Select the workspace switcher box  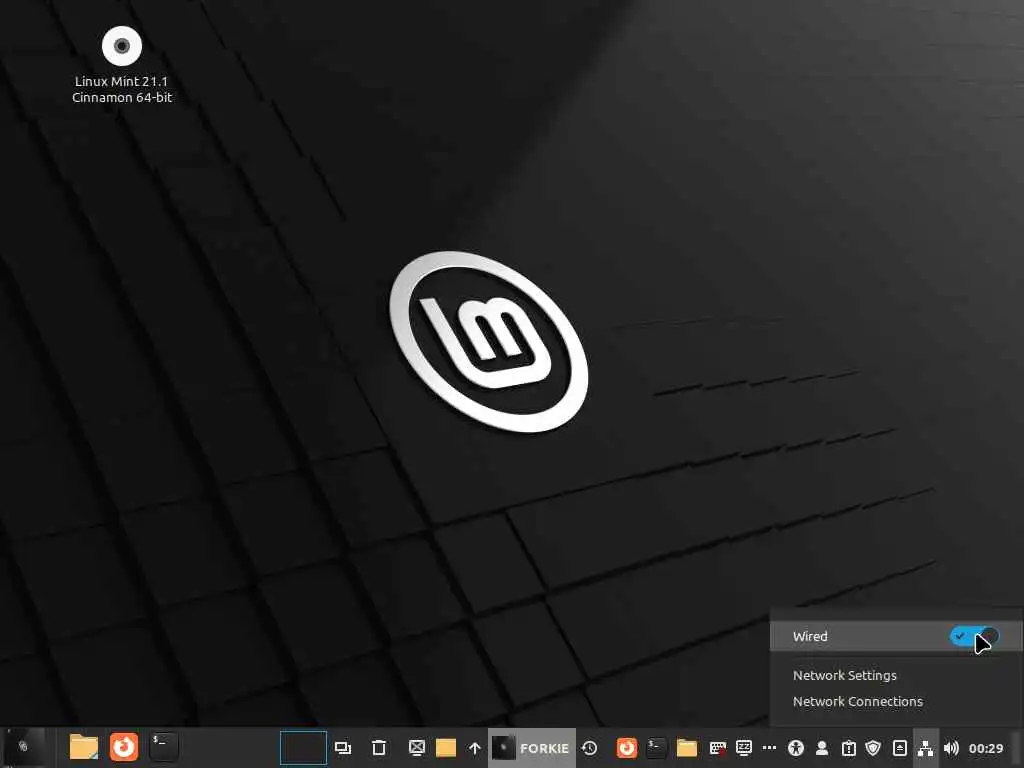(304, 748)
